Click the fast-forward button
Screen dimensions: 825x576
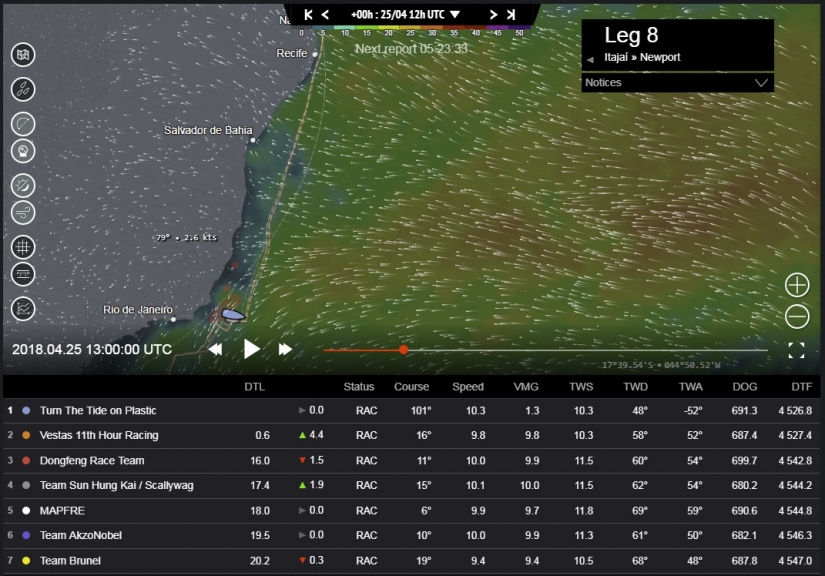(285, 349)
